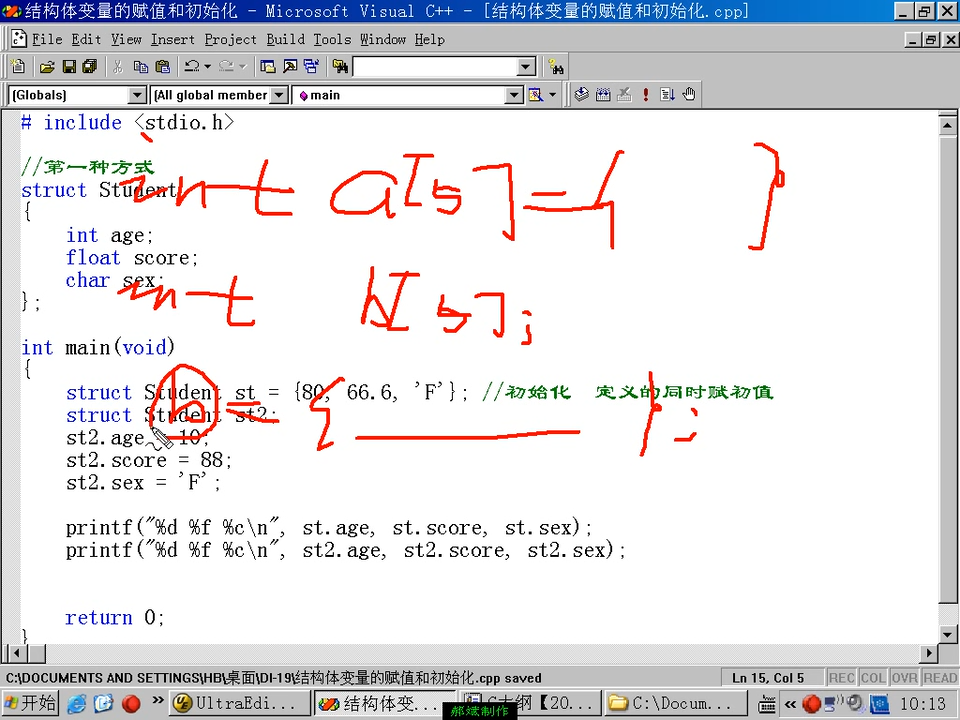Click the COL indicator in status bar
This screenshot has width=960, height=720.
coord(872,678)
